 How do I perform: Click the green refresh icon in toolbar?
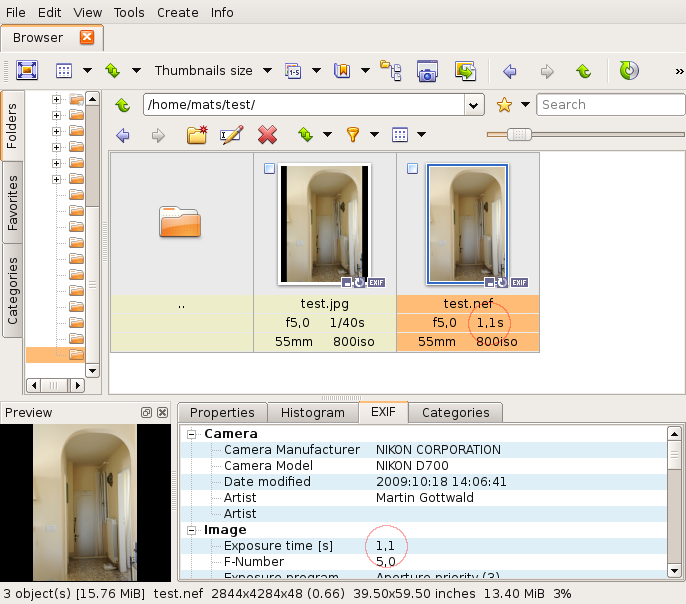tap(629, 70)
